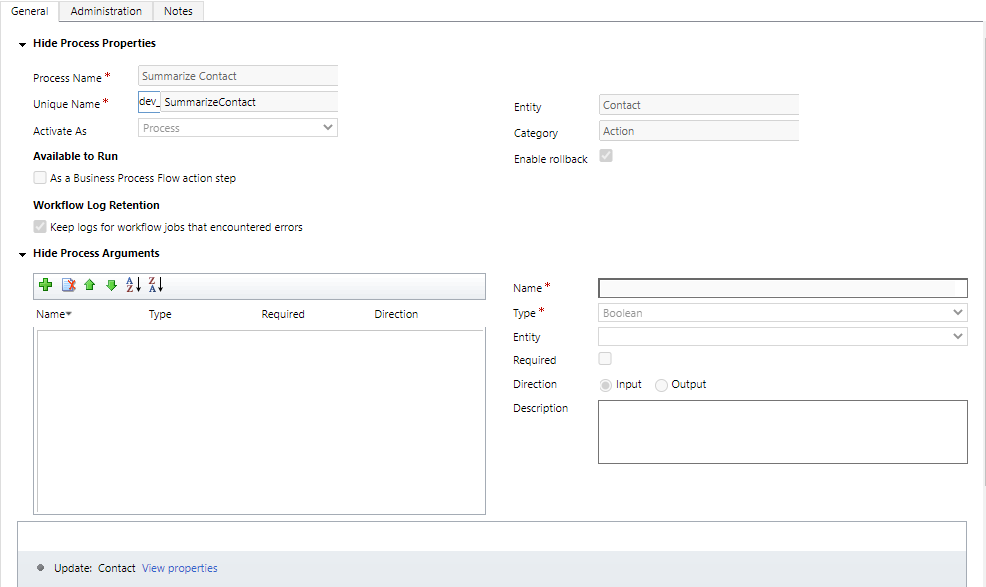The height and width of the screenshot is (587, 986).
Task: Switch to the Notes tab
Action: (179, 11)
